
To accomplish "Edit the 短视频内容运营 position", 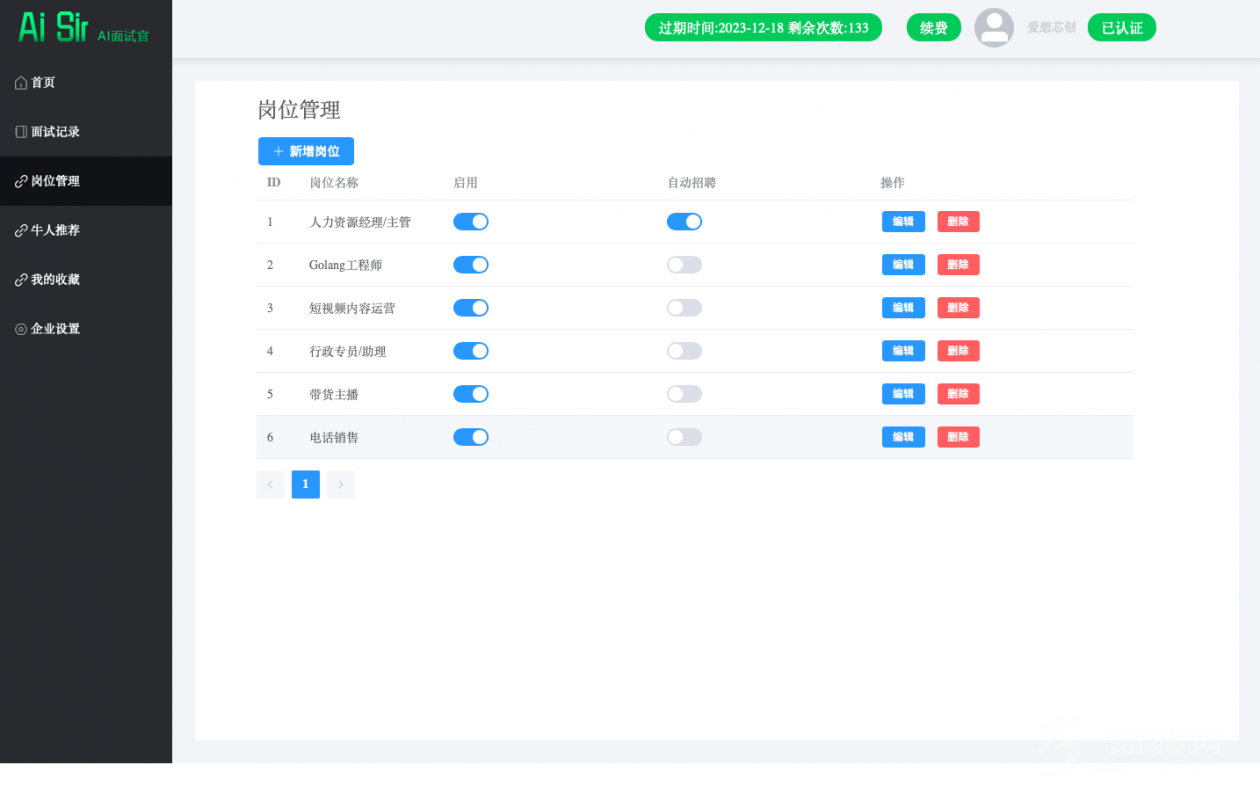I will click(902, 308).
